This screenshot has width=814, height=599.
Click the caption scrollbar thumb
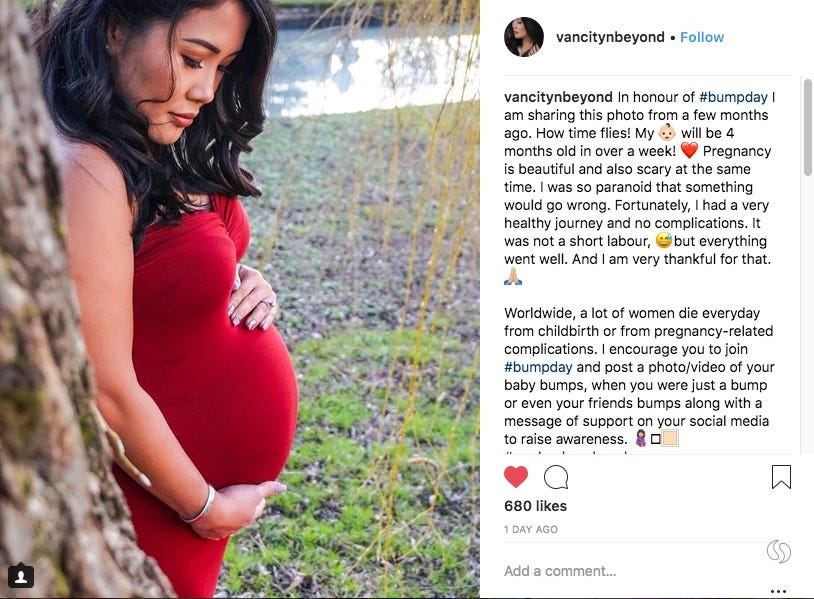pyautogui.click(x=808, y=127)
